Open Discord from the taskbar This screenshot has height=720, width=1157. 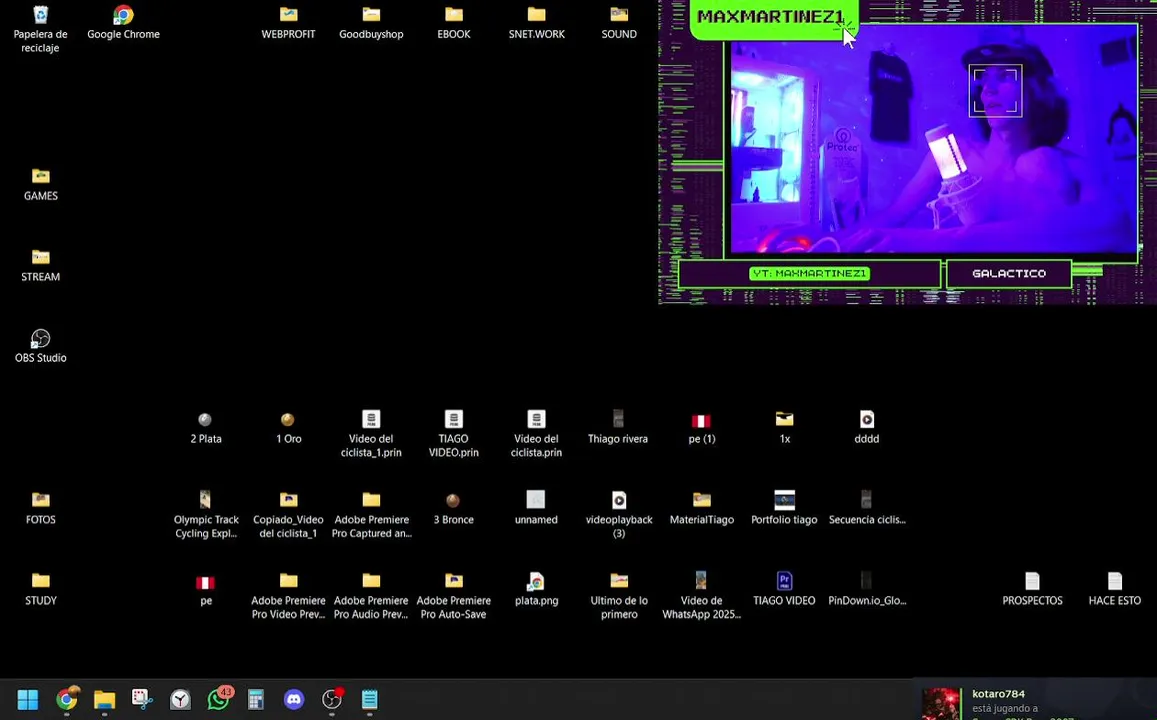pos(294,699)
